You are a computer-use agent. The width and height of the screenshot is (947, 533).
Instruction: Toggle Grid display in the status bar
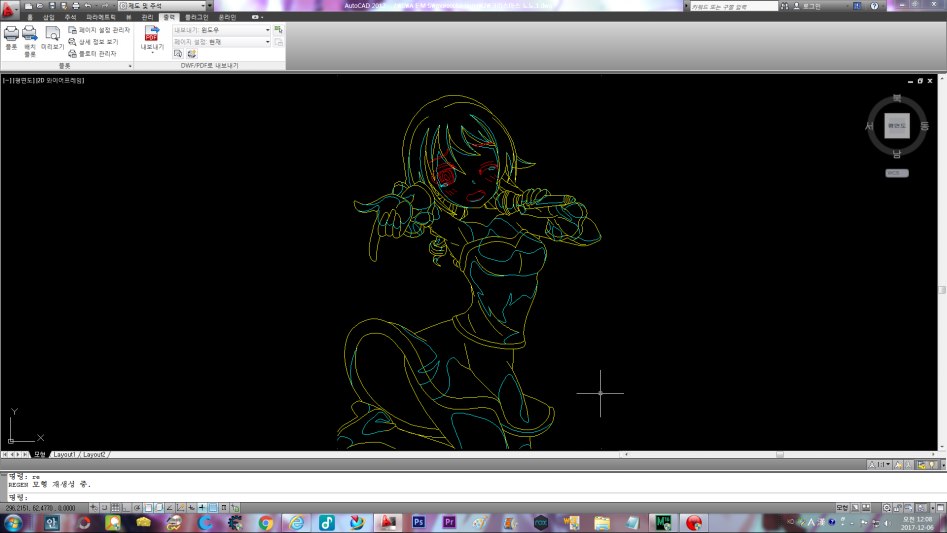tap(115, 508)
